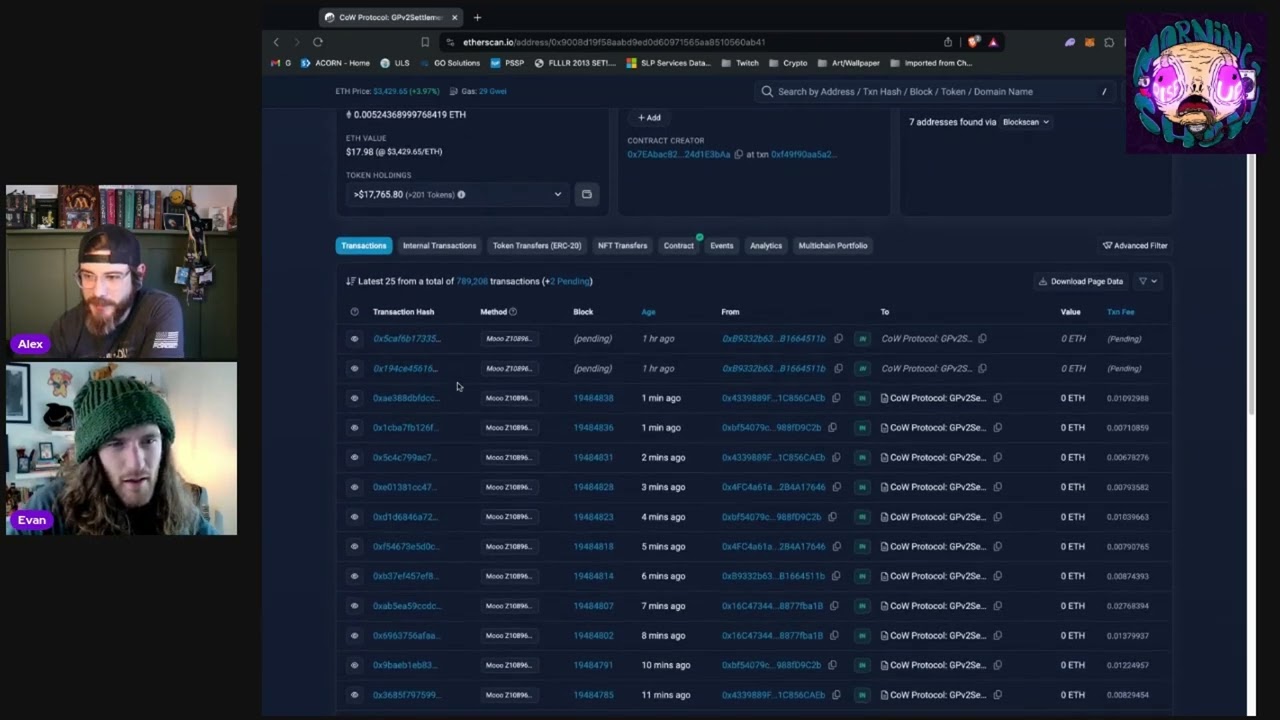This screenshot has width=1280, height=720.
Task: Preview transaction 0xab5ea59ccdc with eye icon
Action: 354,606
